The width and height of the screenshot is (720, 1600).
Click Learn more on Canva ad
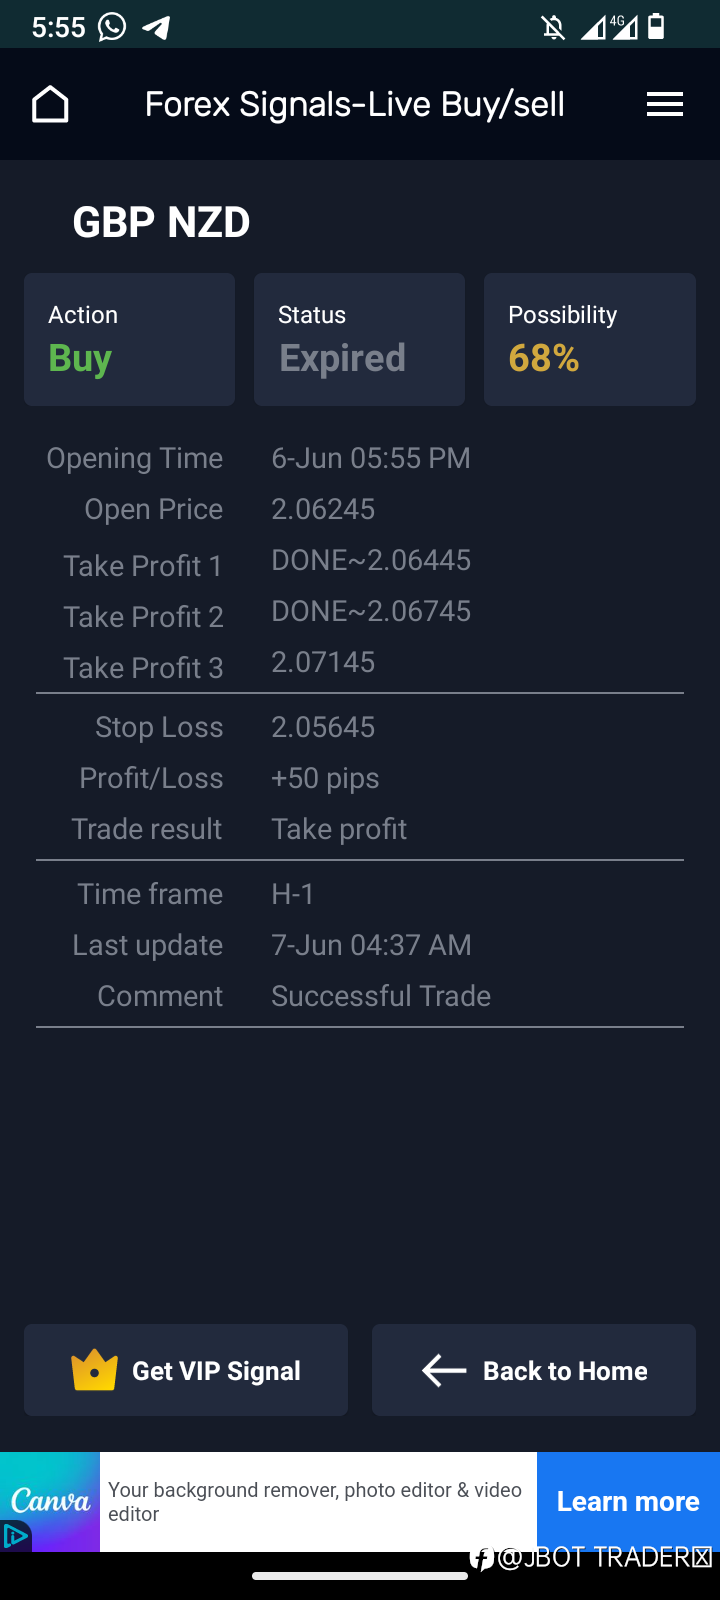coord(628,1501)
